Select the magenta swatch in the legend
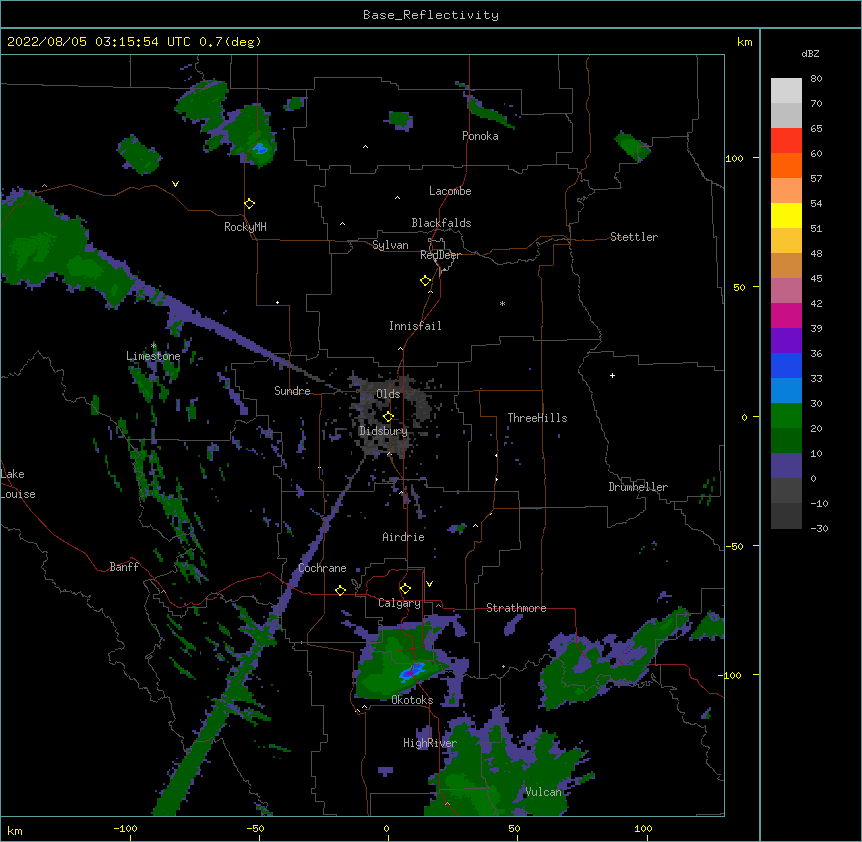Screen dimensions: 862x842 click(x=786, y=315)
